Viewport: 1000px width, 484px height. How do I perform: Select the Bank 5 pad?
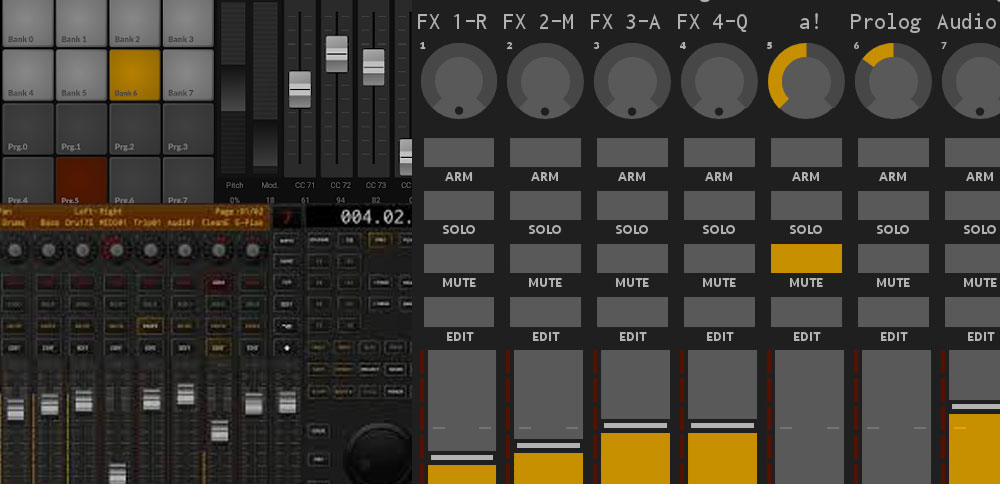pyautogui.click(x=81, y=75)
